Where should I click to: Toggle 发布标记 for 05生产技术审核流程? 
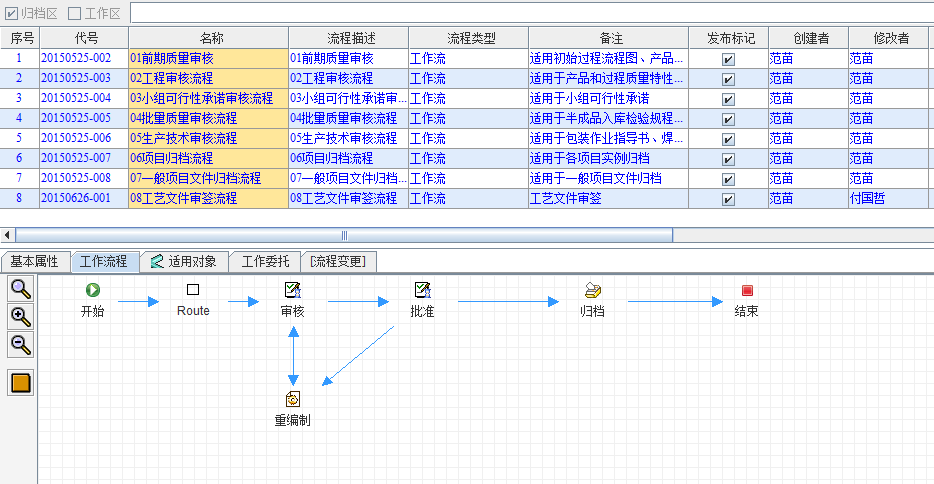click(728, 139)
